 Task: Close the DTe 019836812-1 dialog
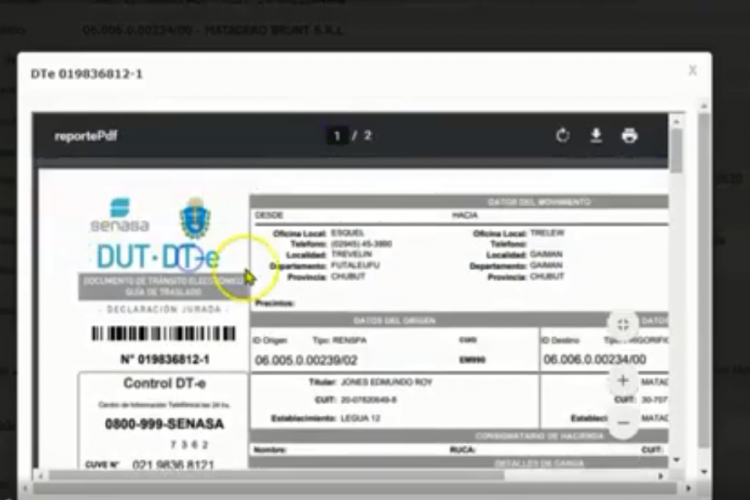[693, 70]
